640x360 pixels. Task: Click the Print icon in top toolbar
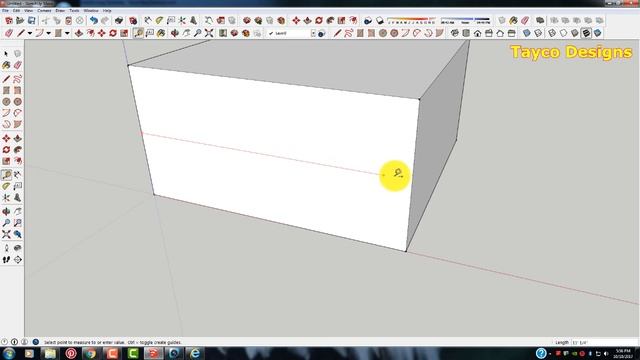point(119,20)
